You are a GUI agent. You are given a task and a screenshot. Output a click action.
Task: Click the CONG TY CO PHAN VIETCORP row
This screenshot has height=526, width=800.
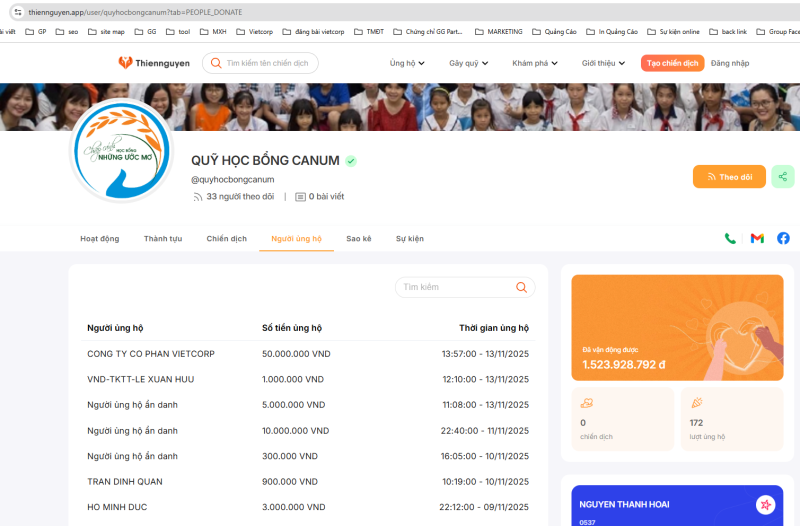click(308, 354)
